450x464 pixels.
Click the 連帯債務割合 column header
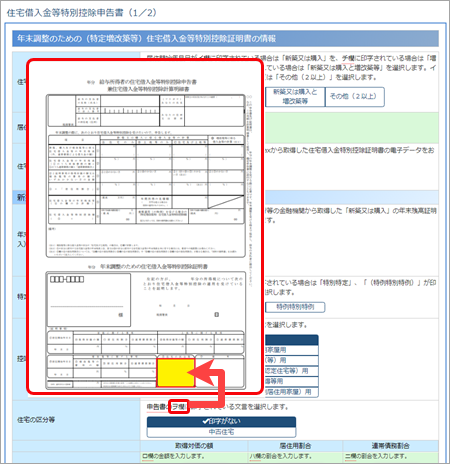tap(390, 446)
